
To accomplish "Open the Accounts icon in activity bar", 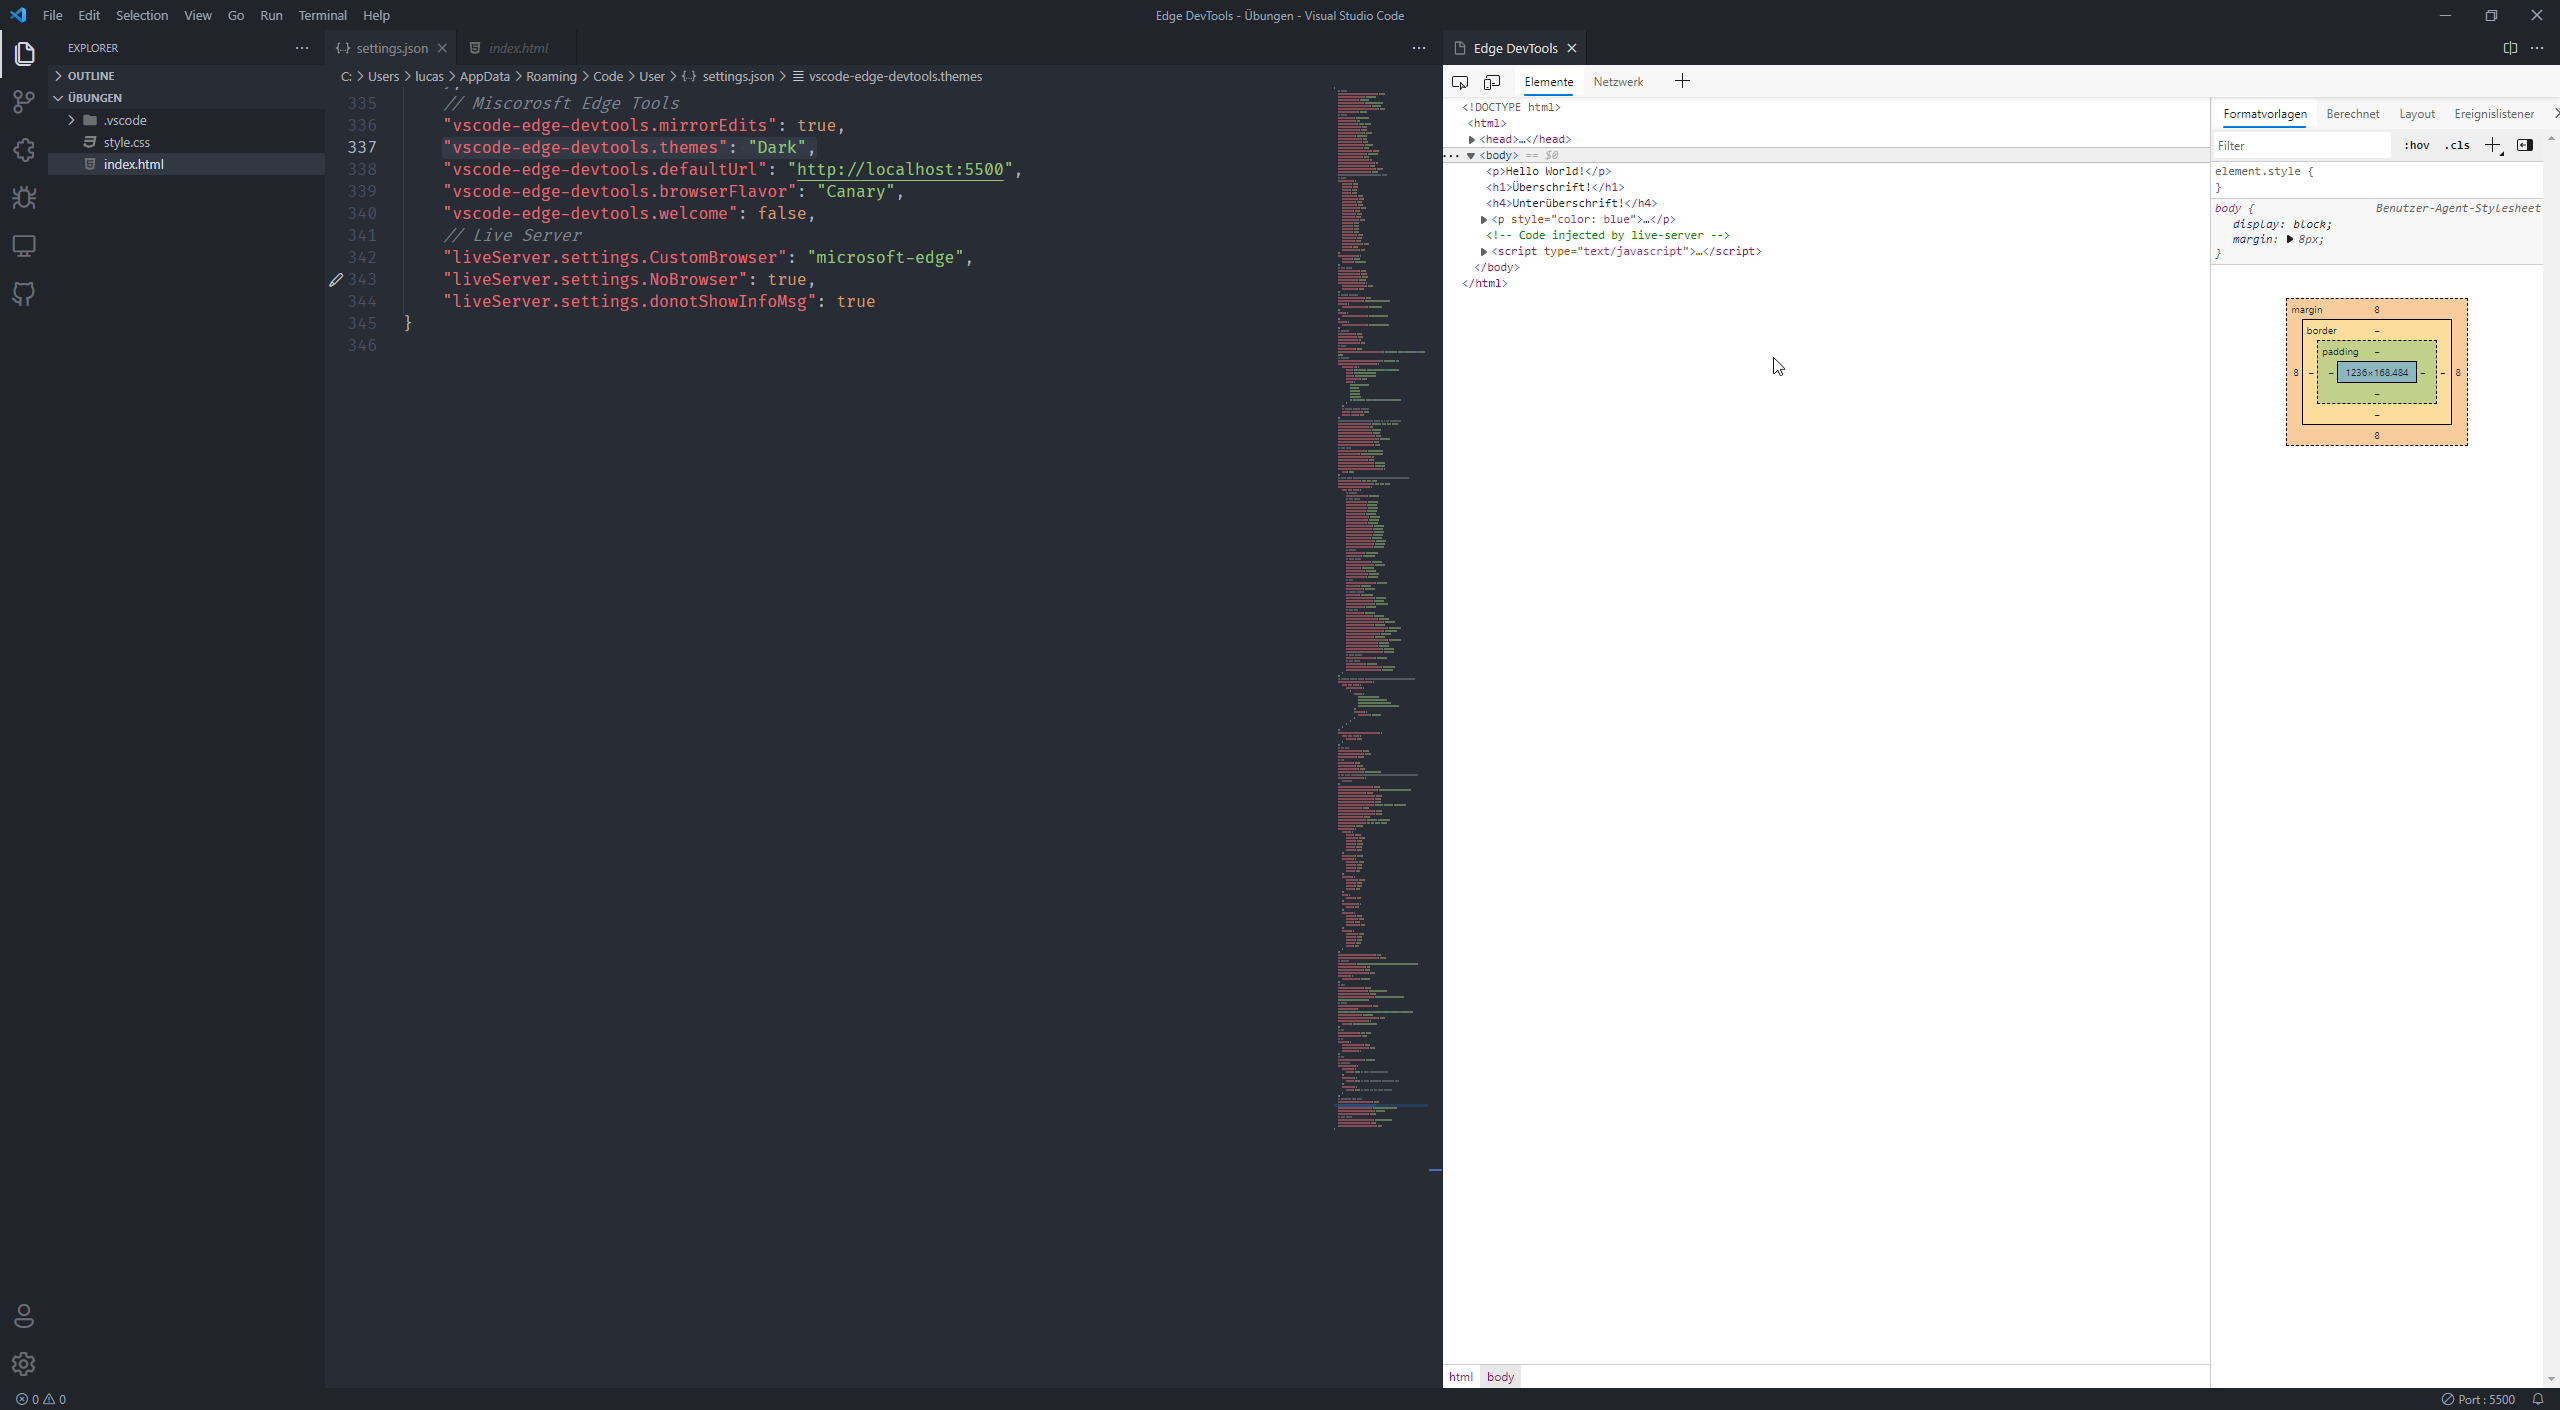I will [24, 1316].
